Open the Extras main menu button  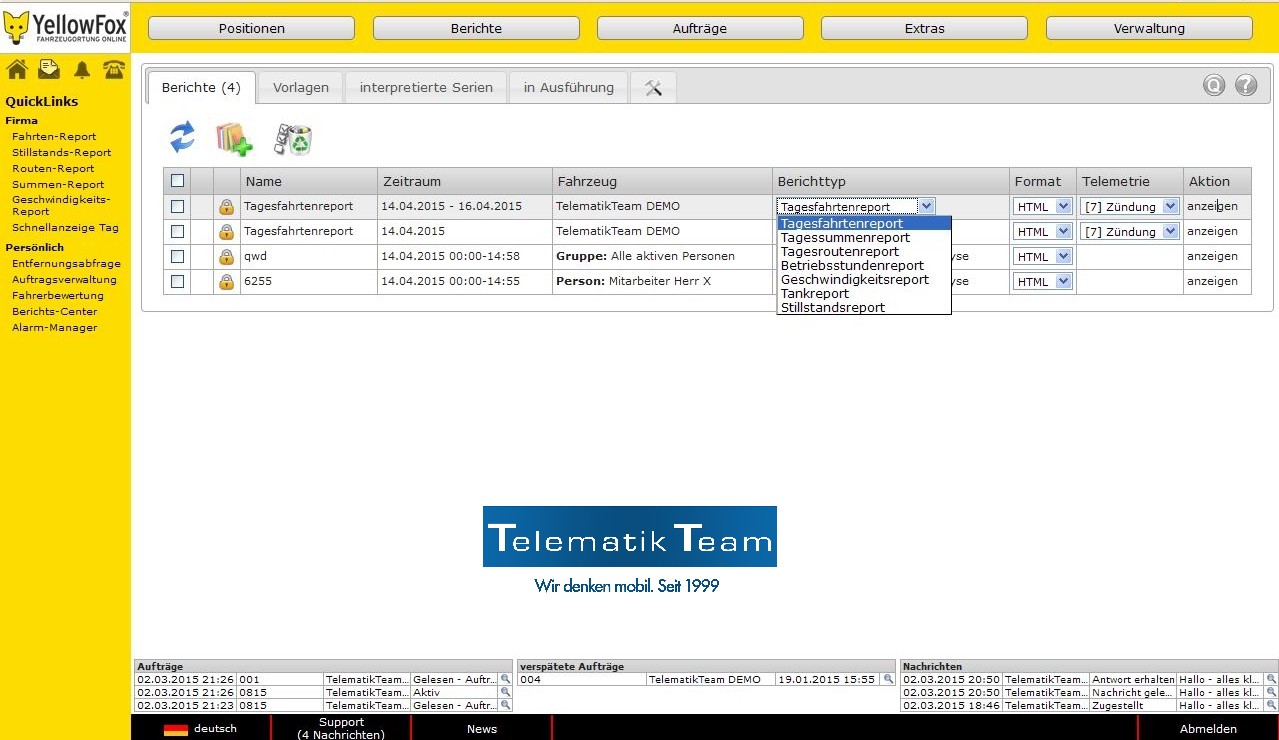click(925, 29)
